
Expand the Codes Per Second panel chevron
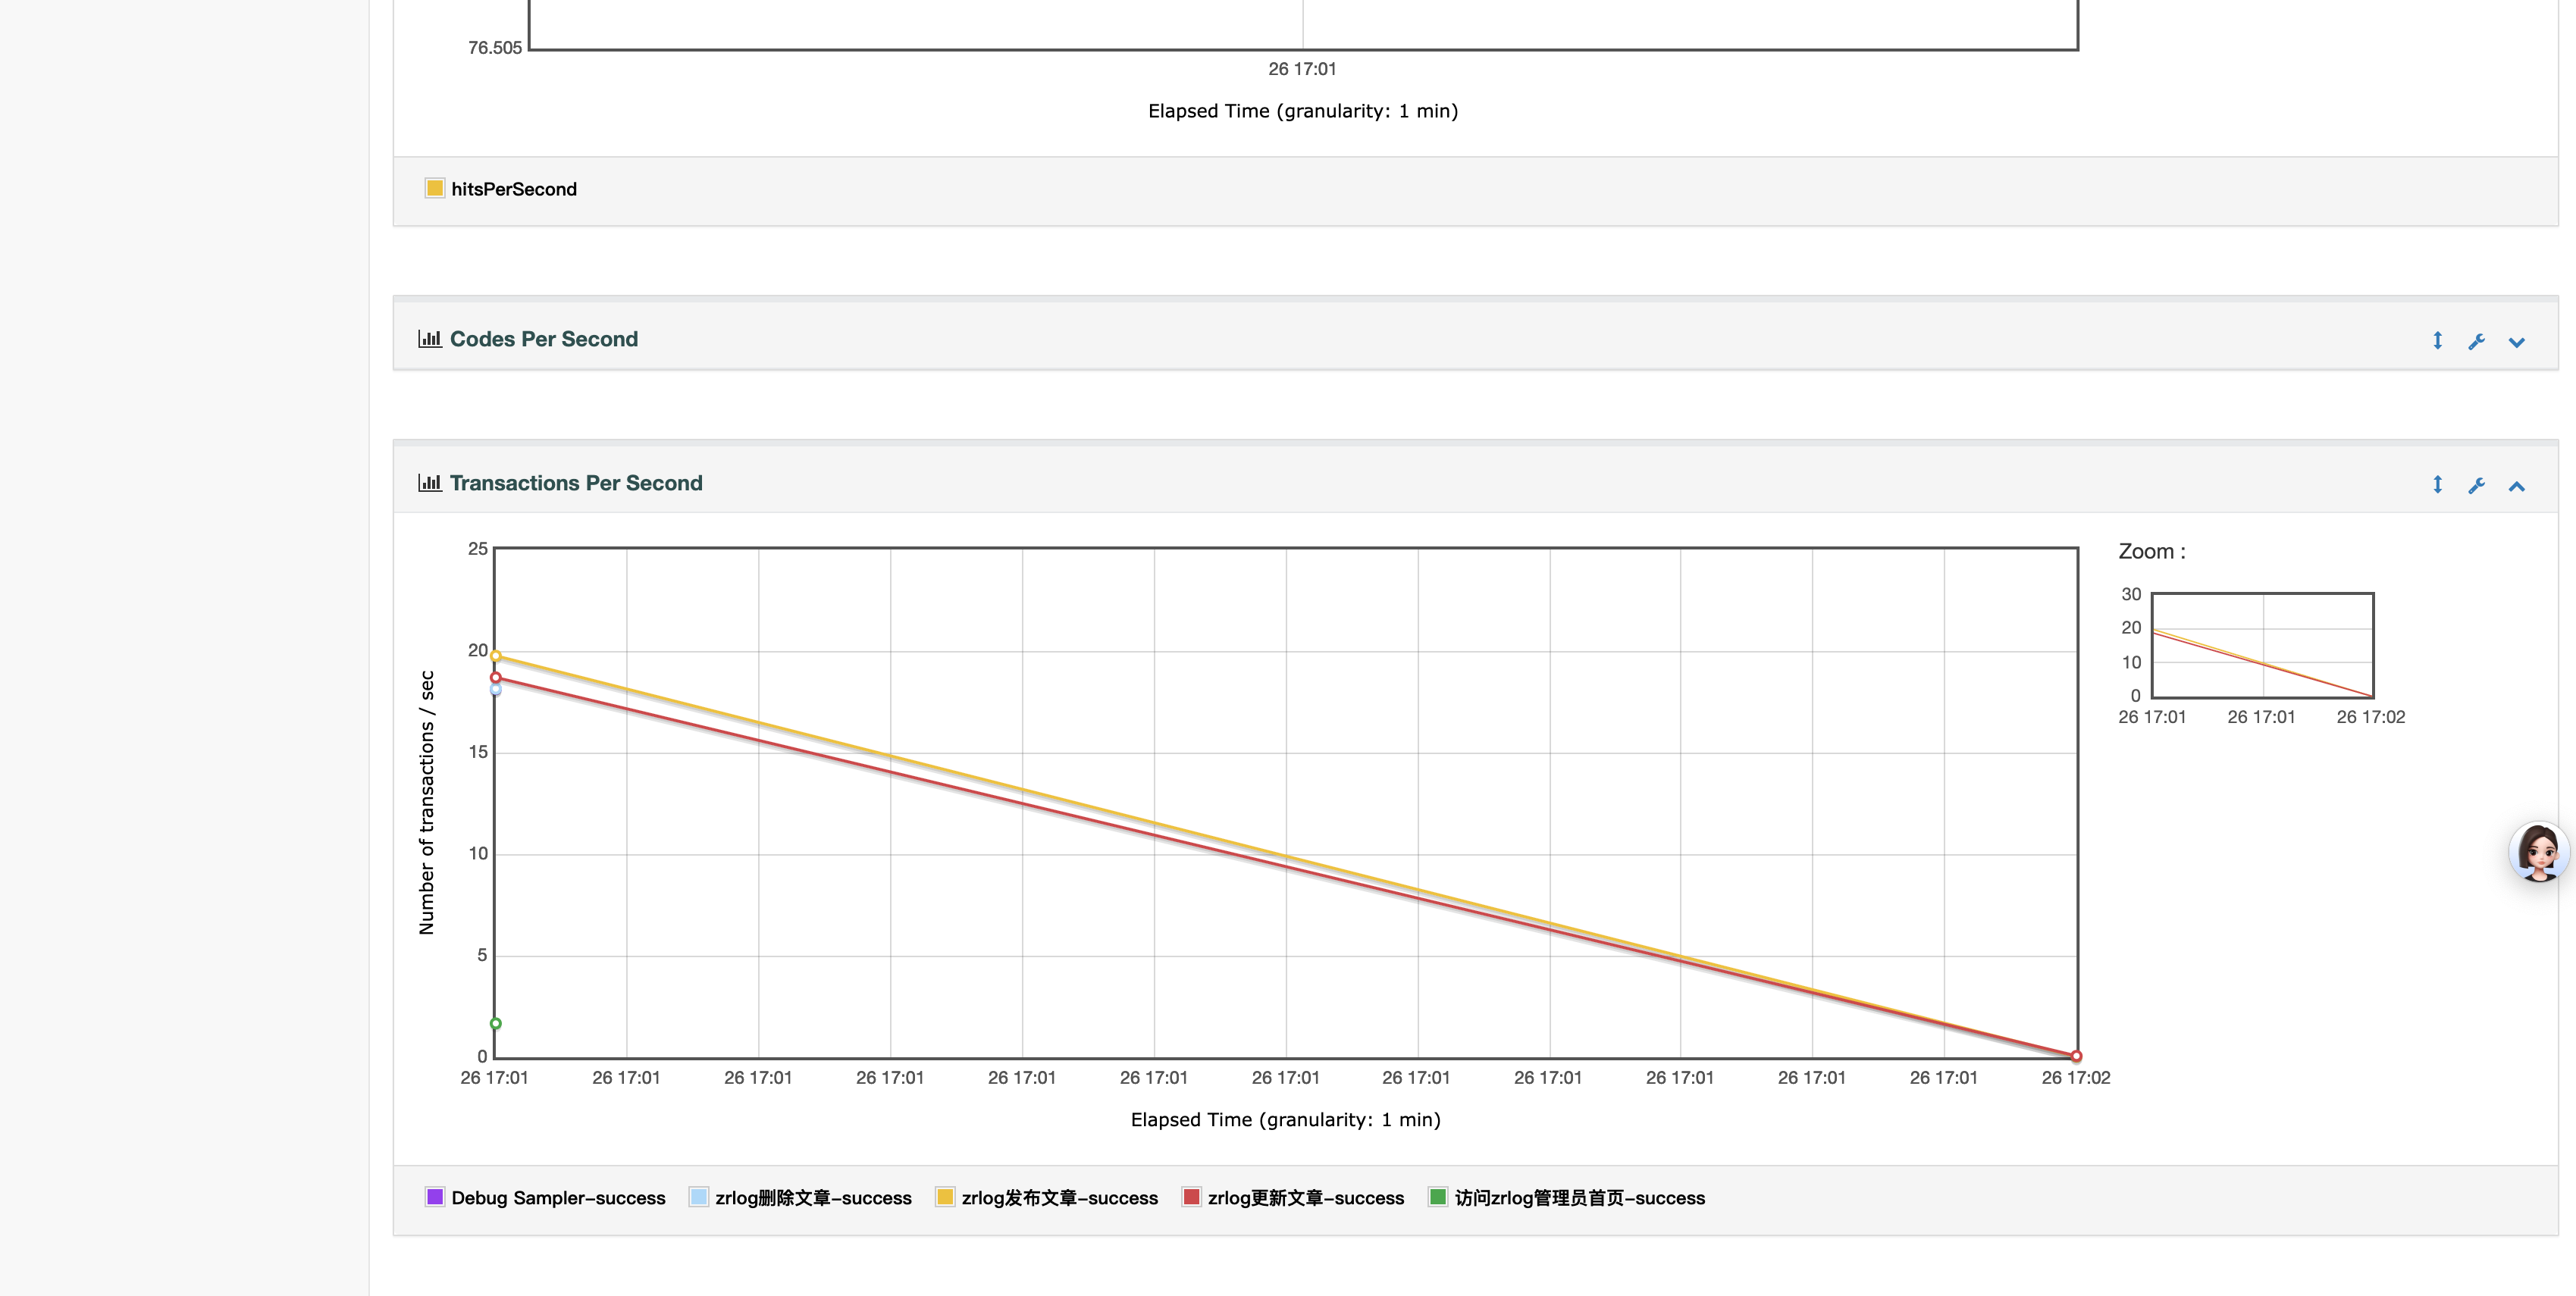tap(2516, 342)
